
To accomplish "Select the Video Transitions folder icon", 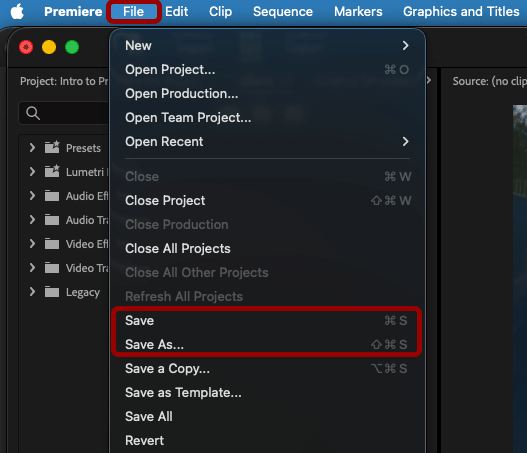I will click(x=52, y=268).
